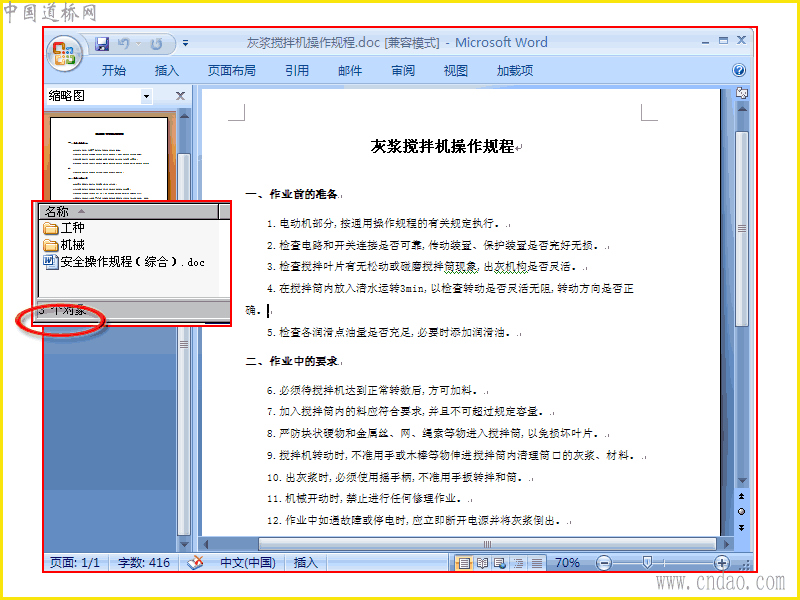
Task: Switch to Full Screen Reading view
Action: coord(482,563)
